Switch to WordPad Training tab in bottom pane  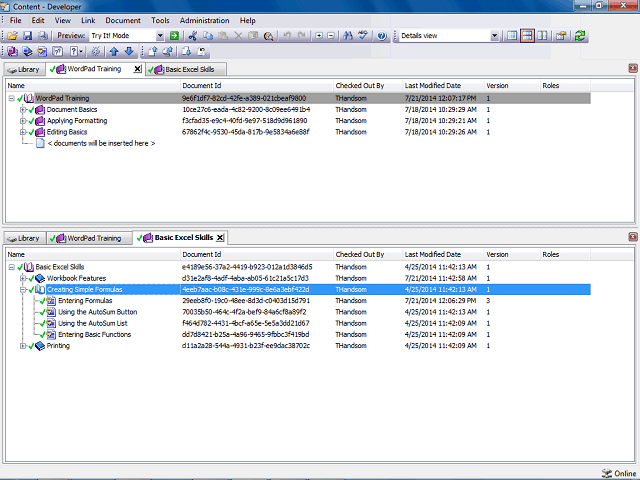tap(89, 238)
